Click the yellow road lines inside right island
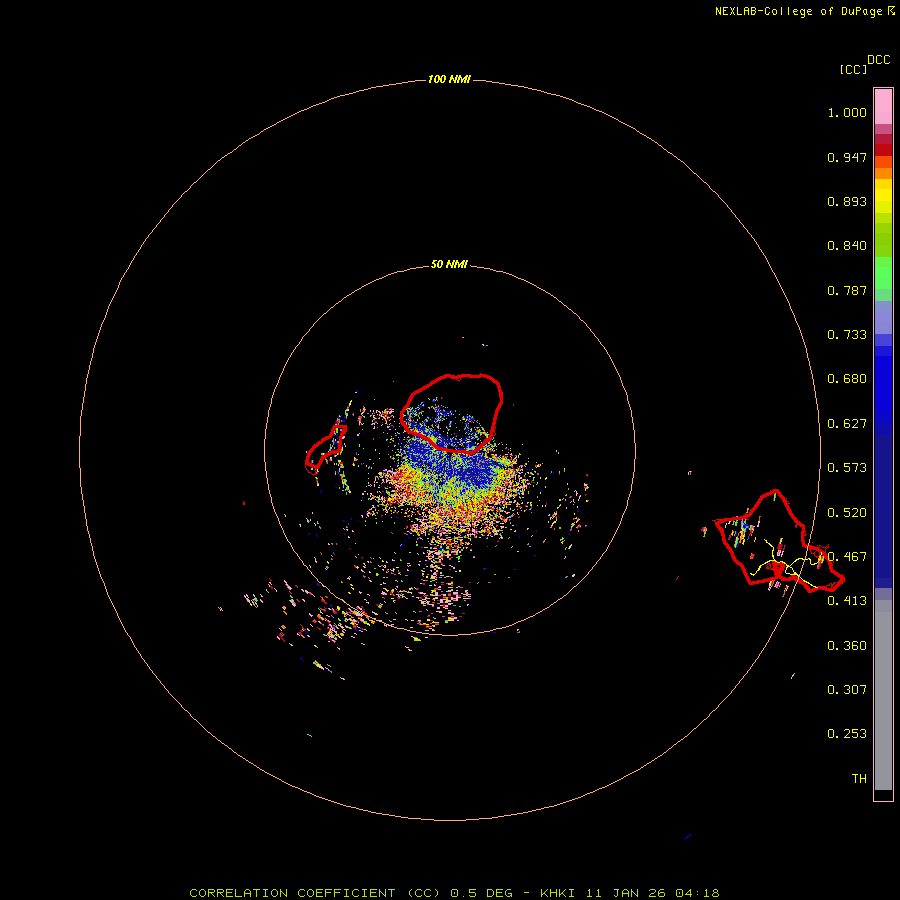This screenshot has width=900, height=900. coord(783,564)
